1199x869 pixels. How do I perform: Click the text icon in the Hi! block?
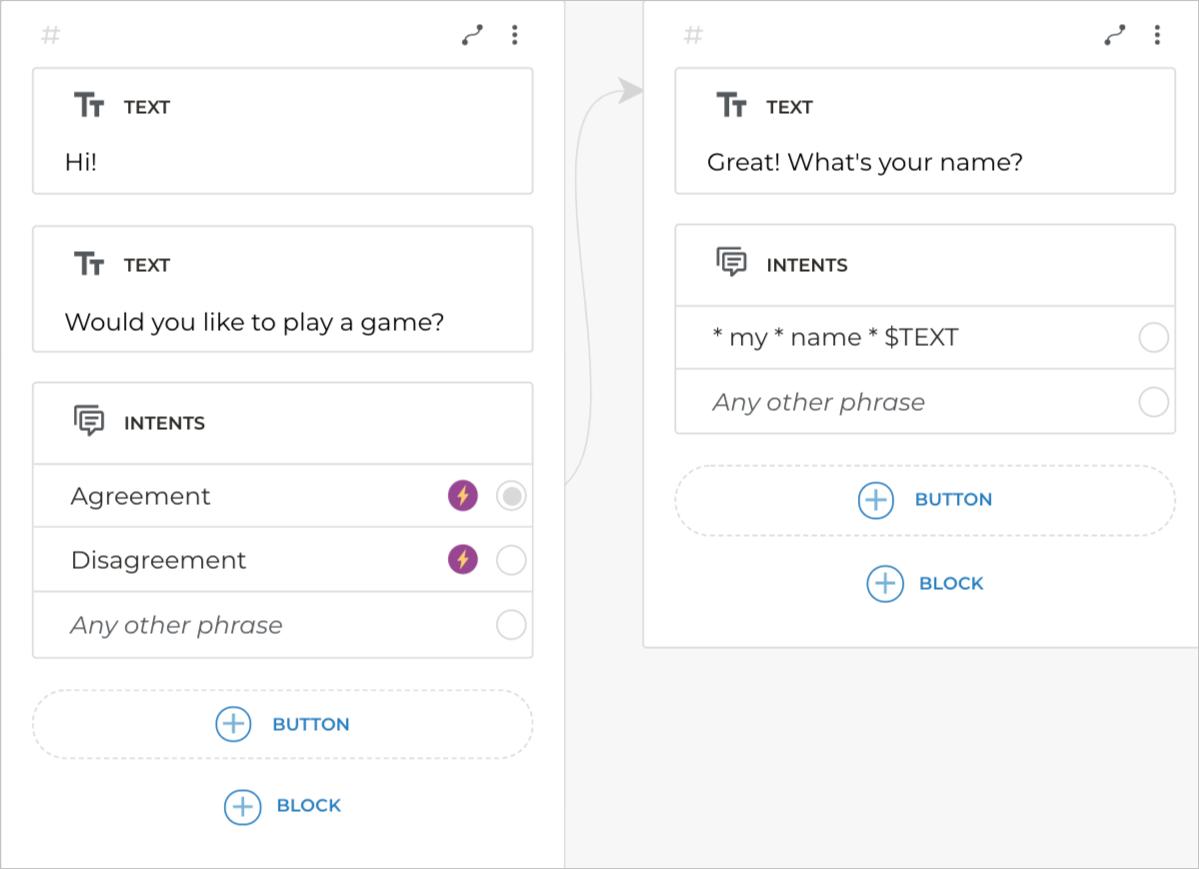[89, 106]
